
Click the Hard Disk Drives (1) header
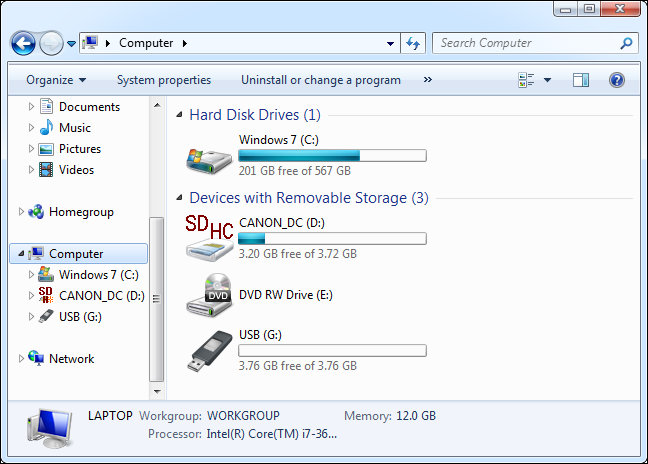click(255, 115)
